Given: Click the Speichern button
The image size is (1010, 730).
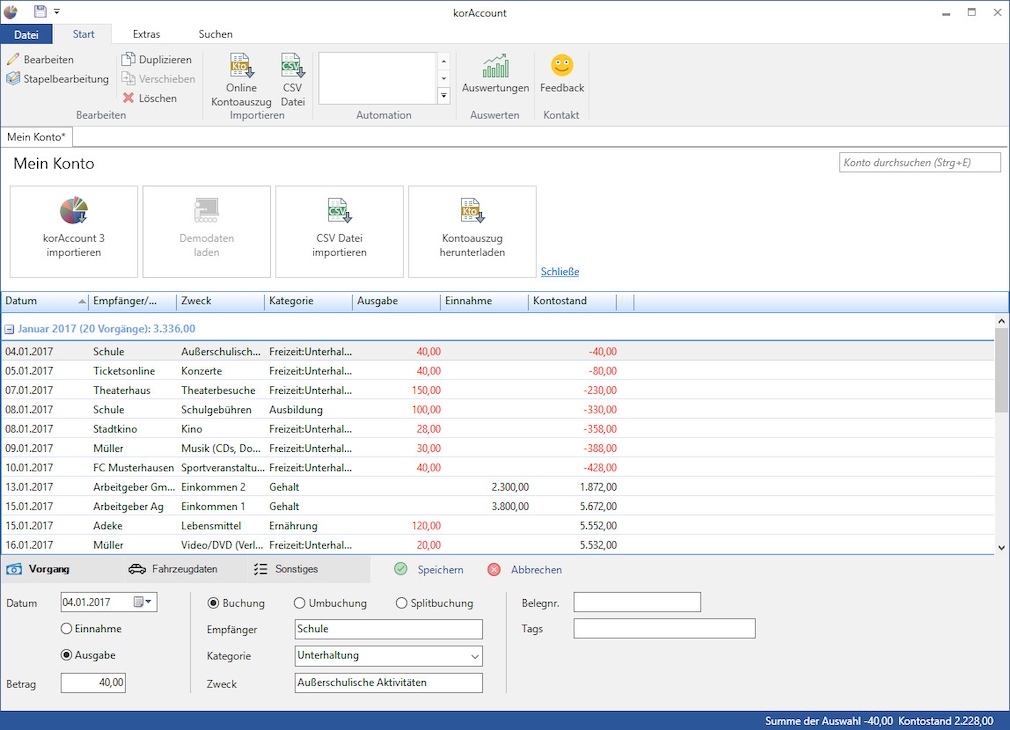Looking at the screenshot, I should (429, 570).
